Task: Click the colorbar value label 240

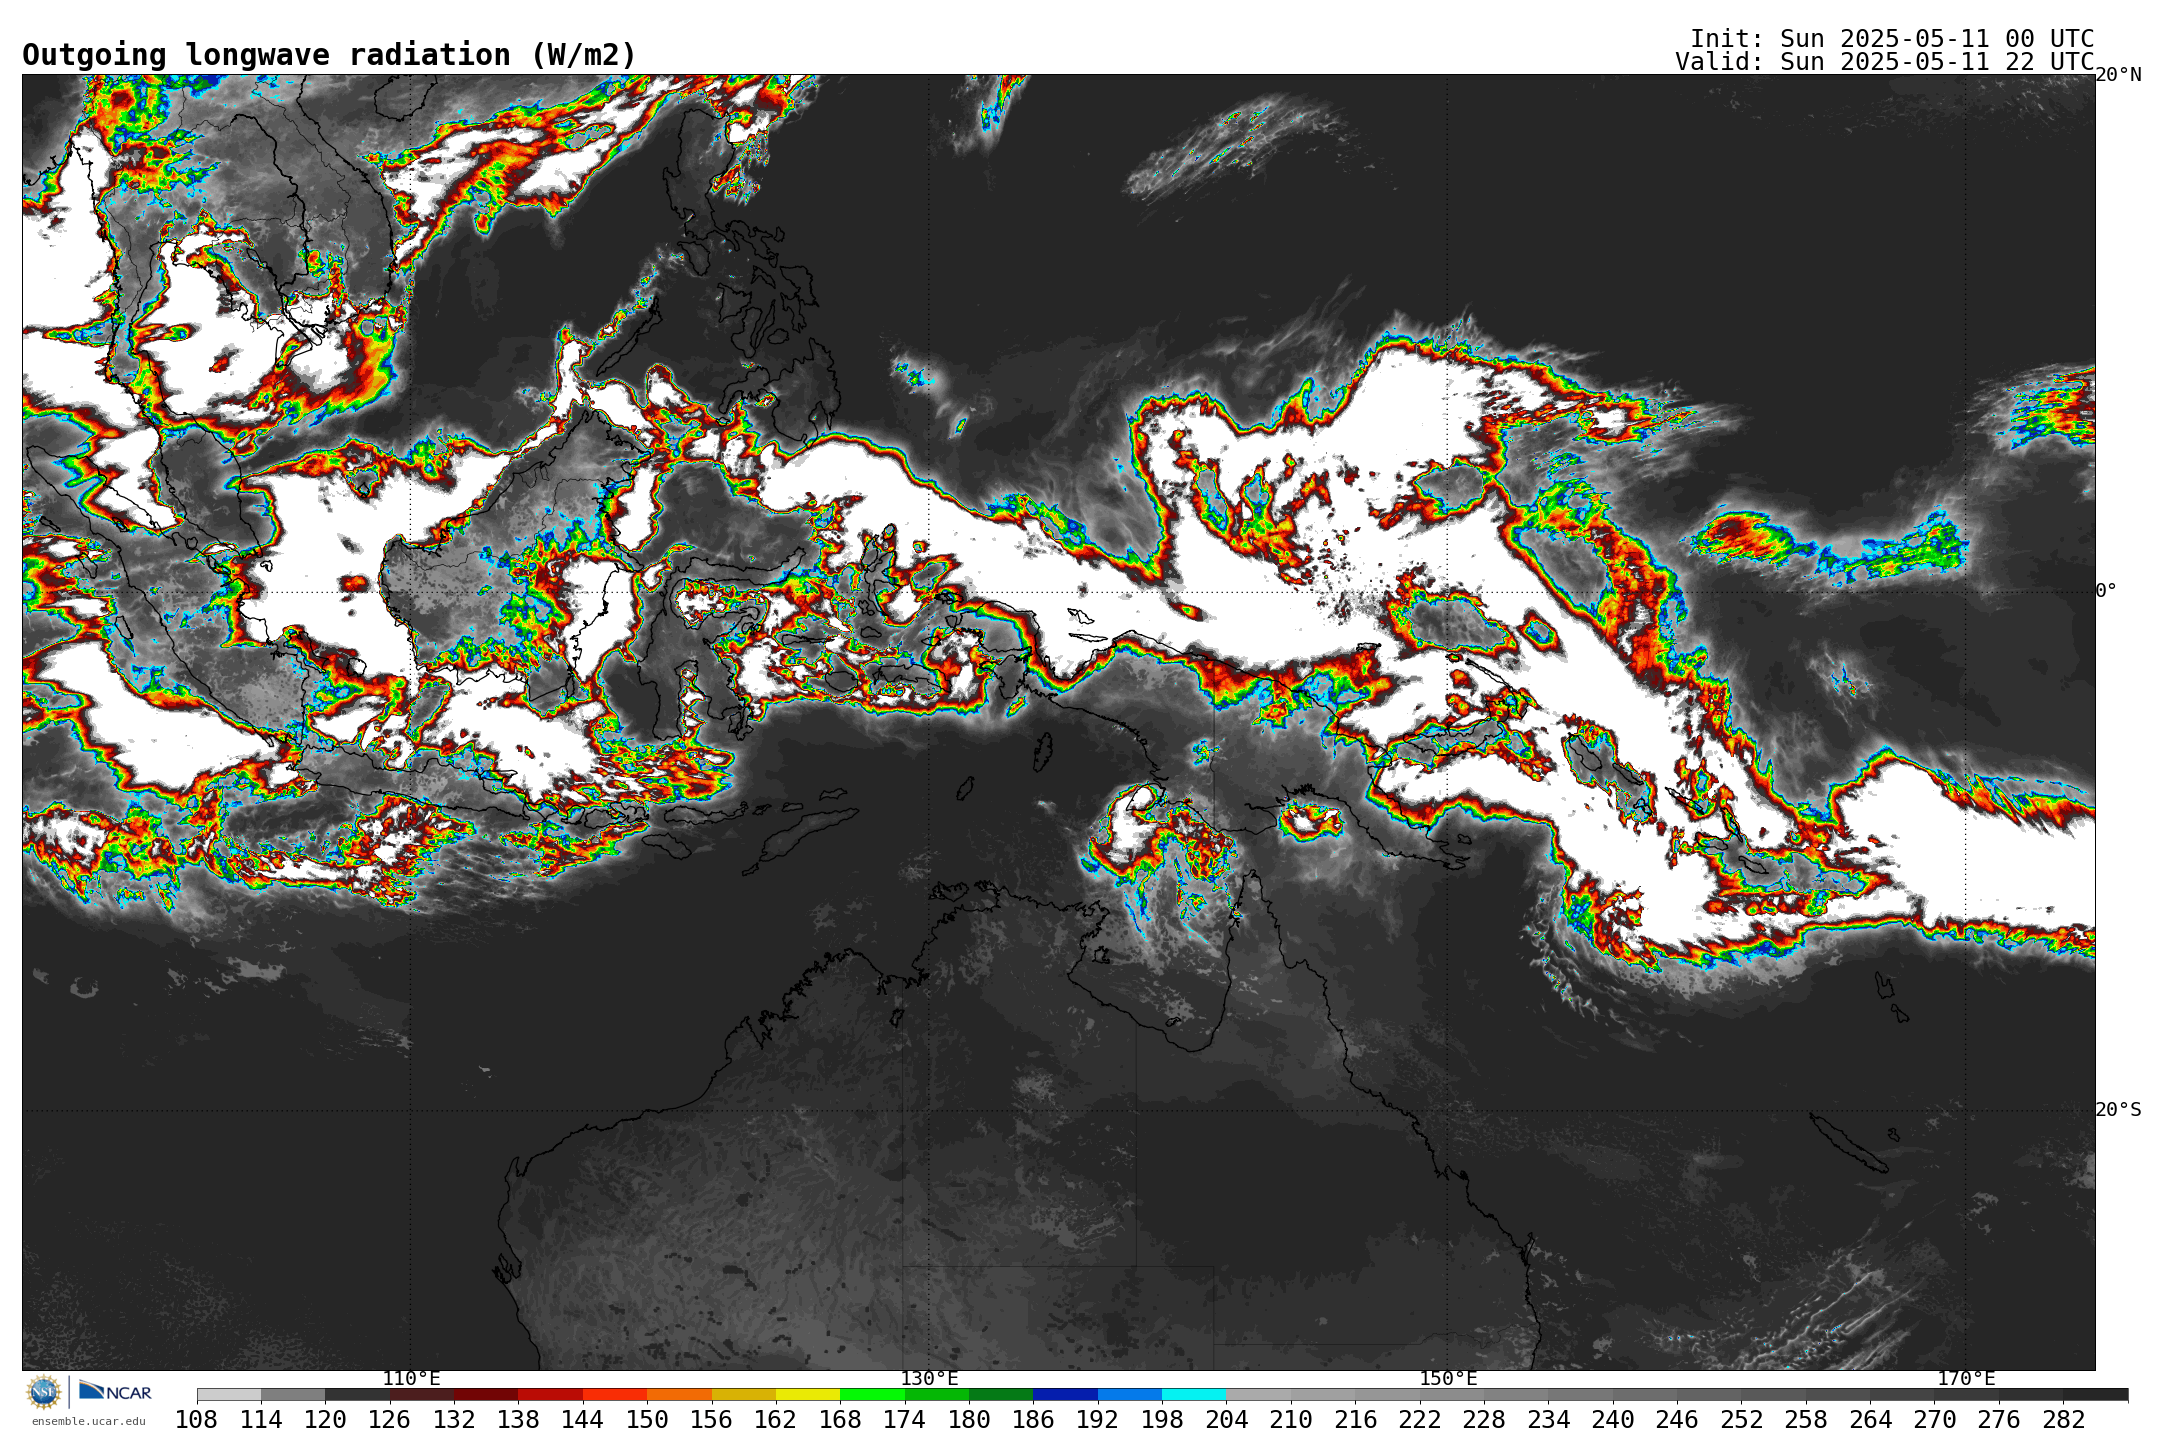Action: coord(1613,1420)
